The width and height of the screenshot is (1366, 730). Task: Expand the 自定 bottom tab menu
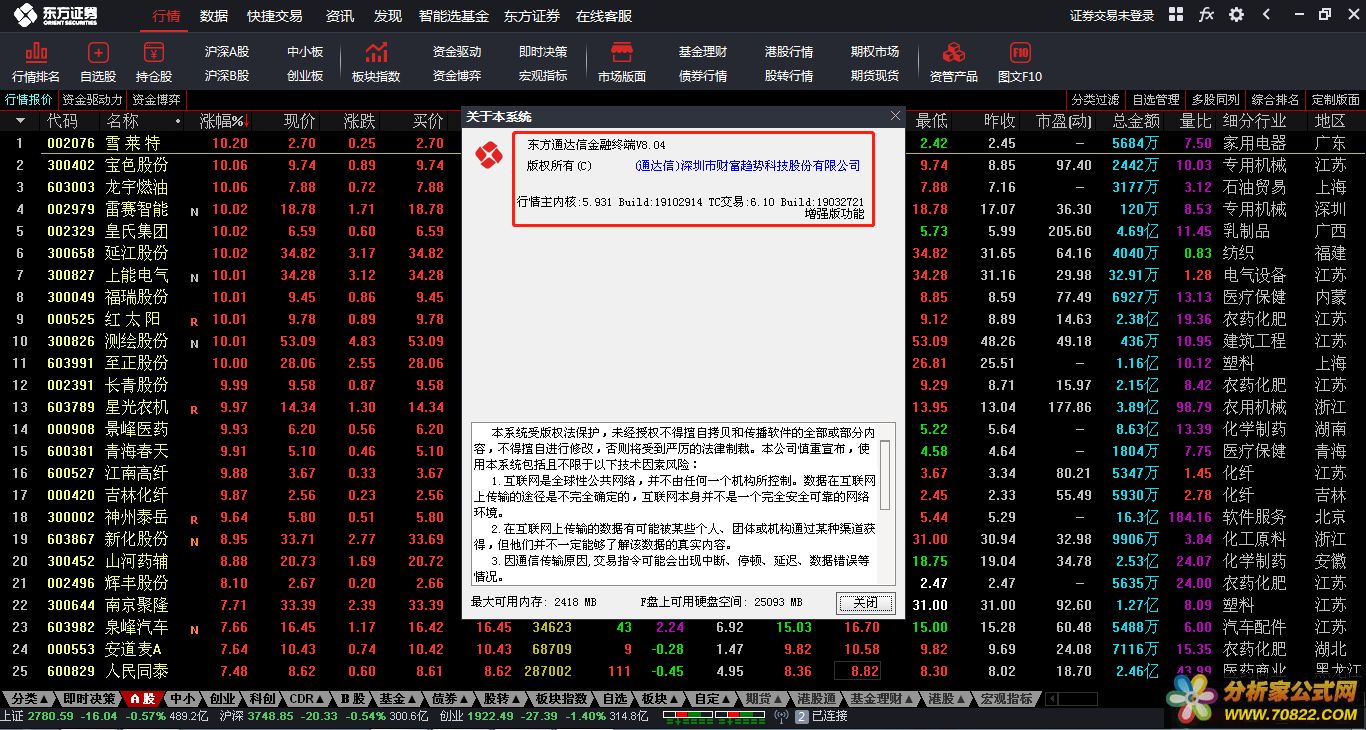[713, 698]
